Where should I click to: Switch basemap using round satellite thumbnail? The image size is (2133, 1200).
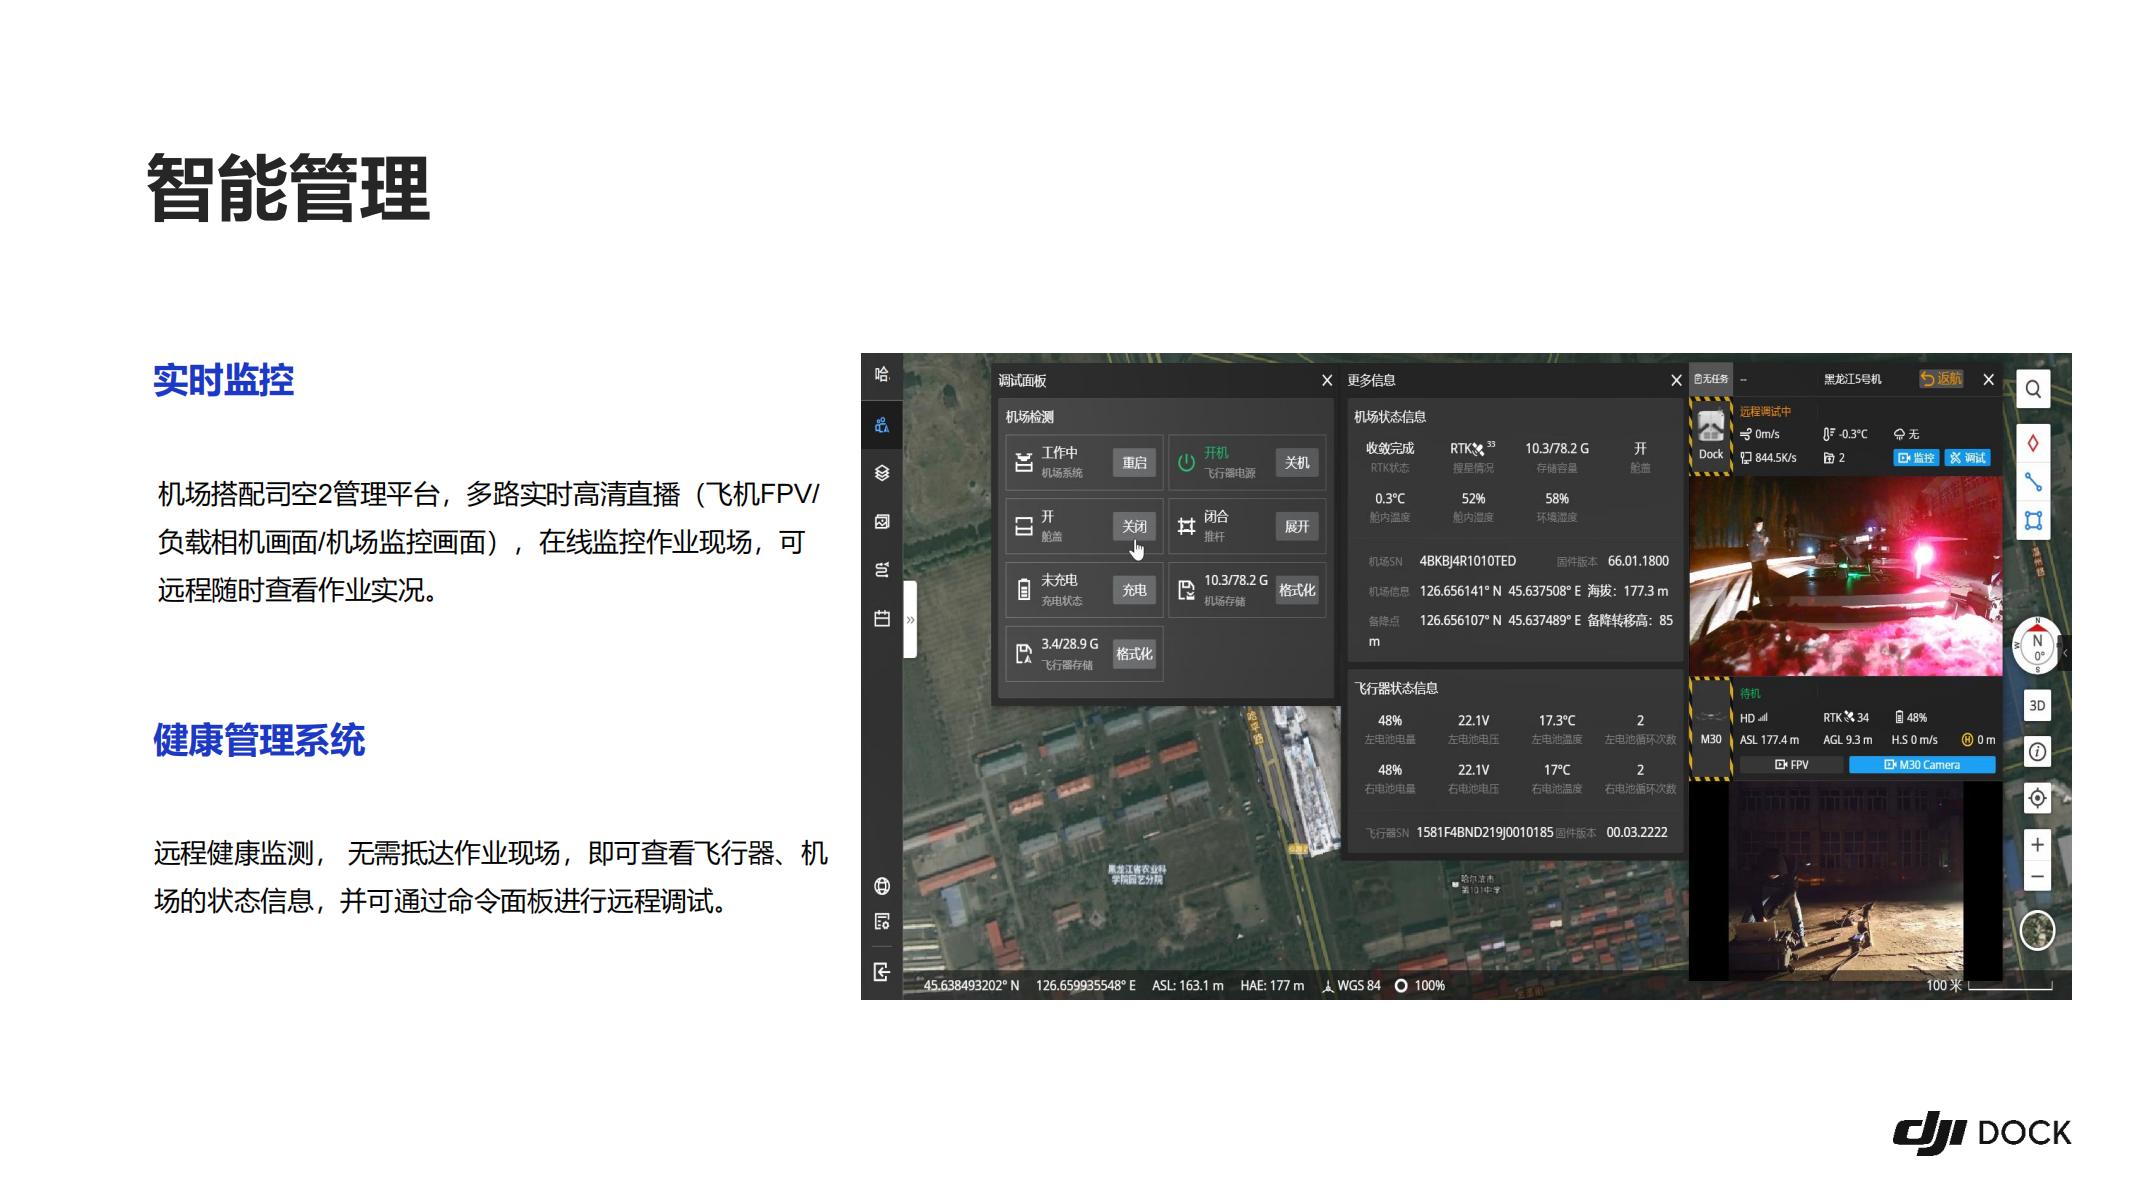[2037, 931]
